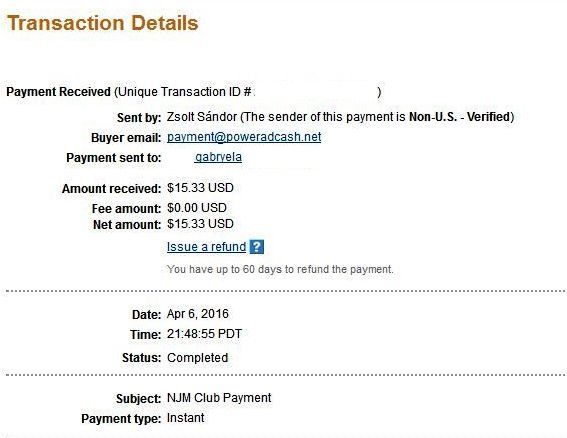Click the Transaction Details heading
Screen dimensions: 567x438
click(x=103, y=23)
